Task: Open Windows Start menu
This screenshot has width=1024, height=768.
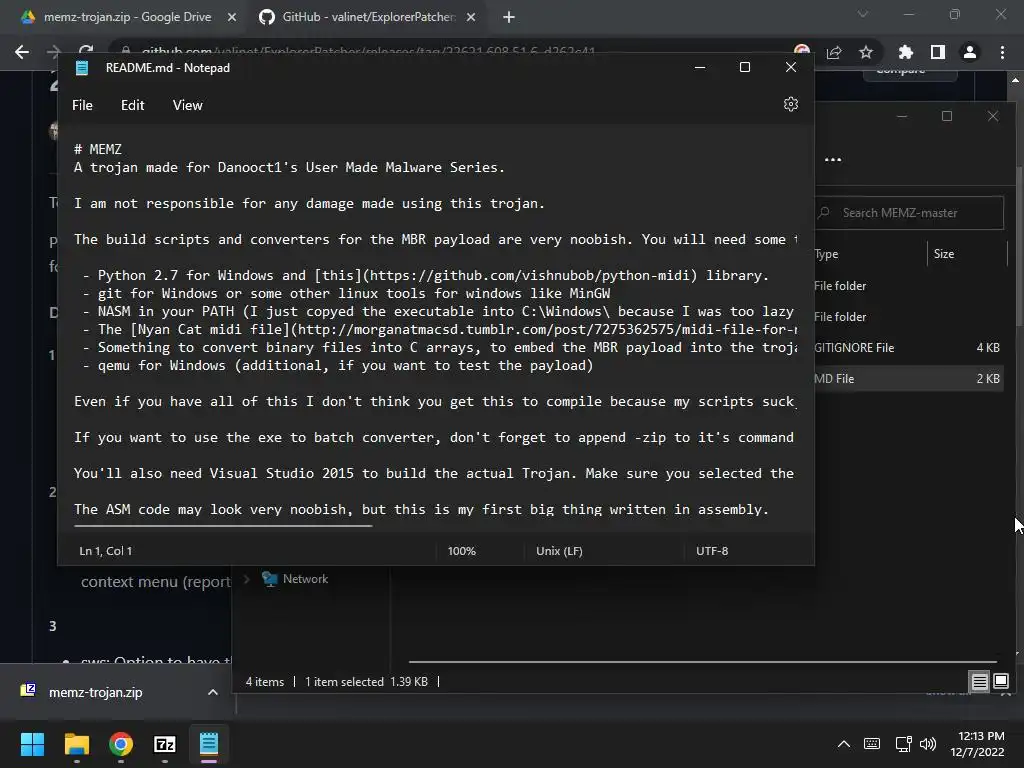Action: coord(32,744)
